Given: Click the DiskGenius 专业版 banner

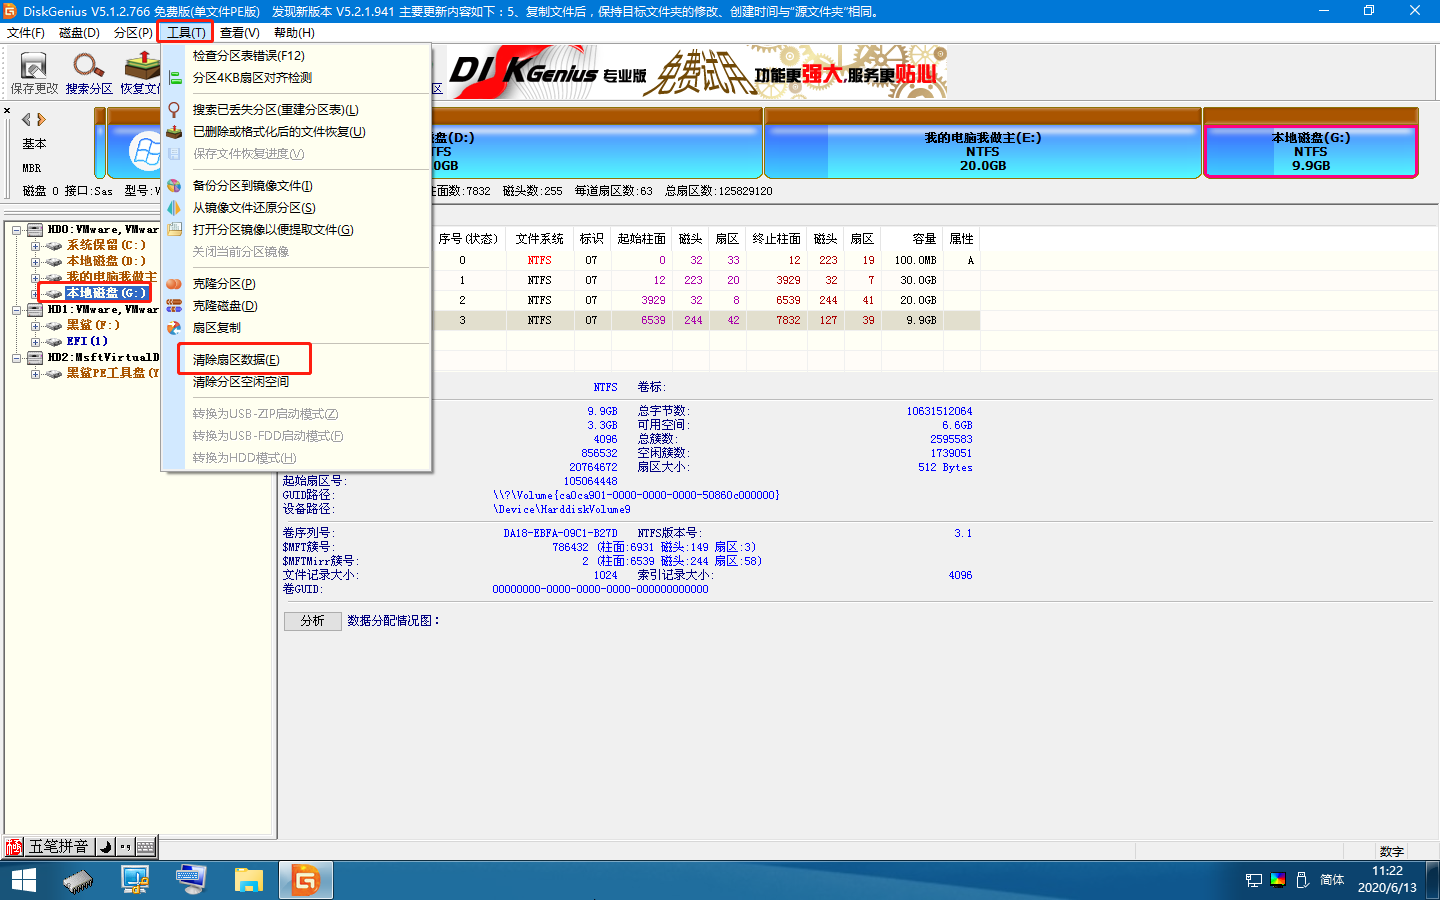Looking at the screenshot, I should [697, 72].
